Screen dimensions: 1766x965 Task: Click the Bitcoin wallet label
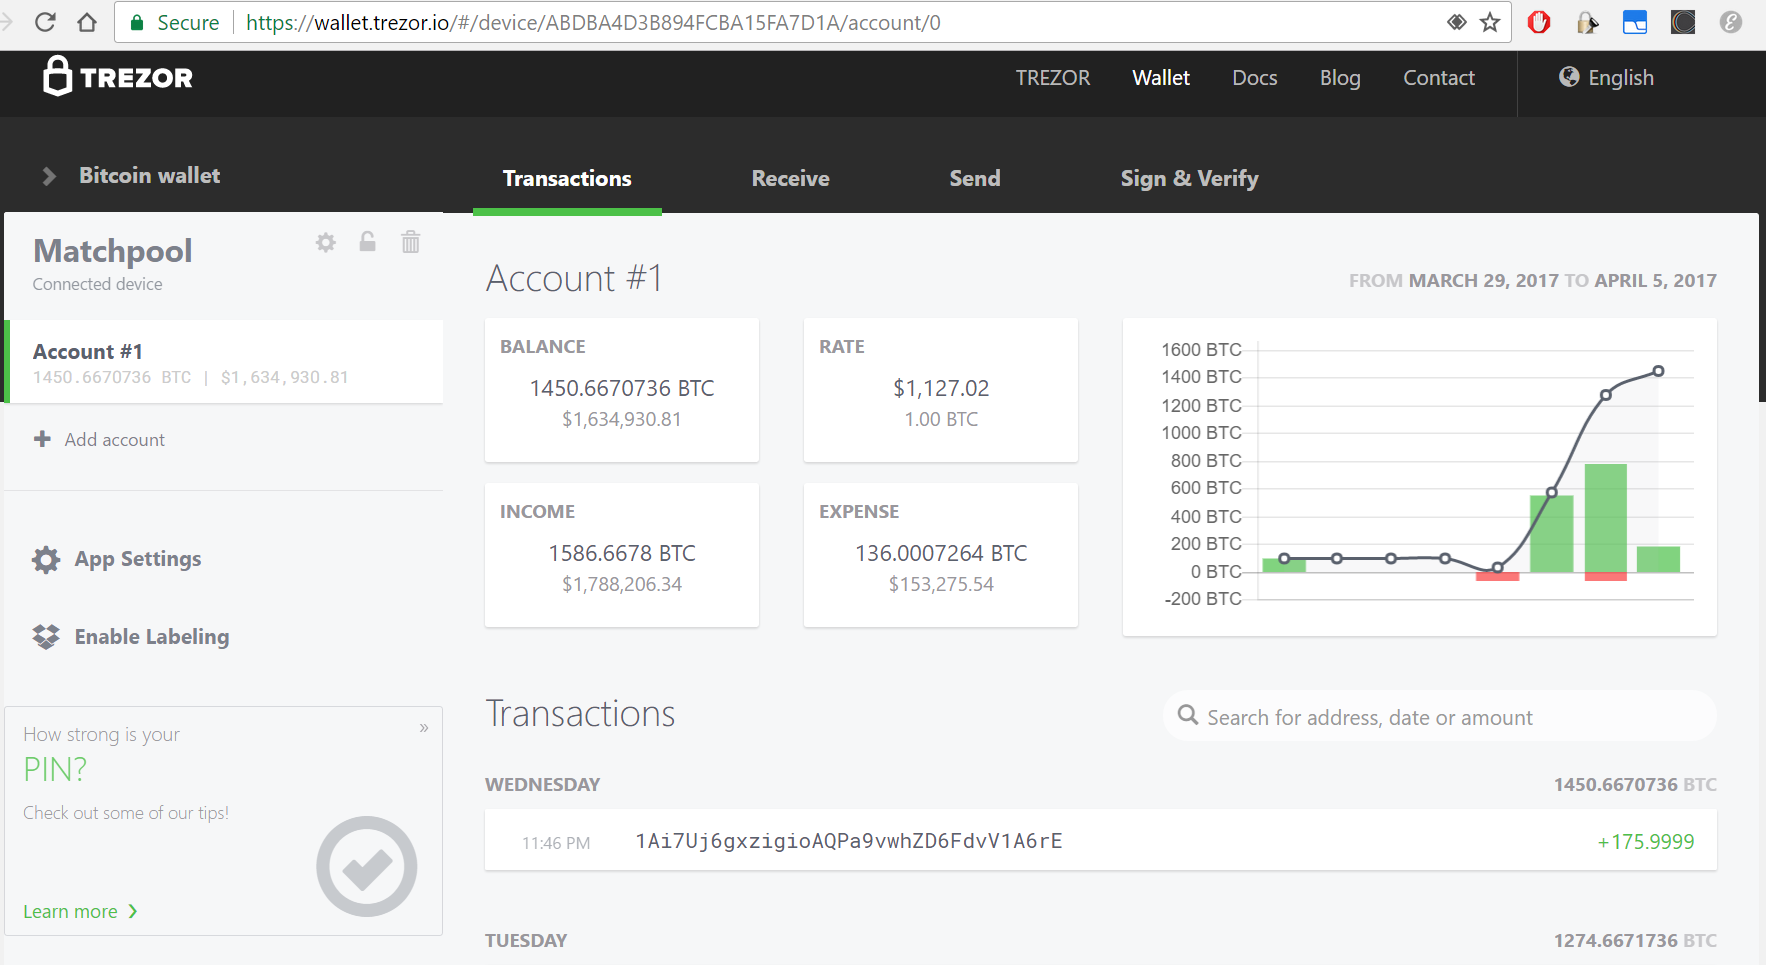(150, 176)
